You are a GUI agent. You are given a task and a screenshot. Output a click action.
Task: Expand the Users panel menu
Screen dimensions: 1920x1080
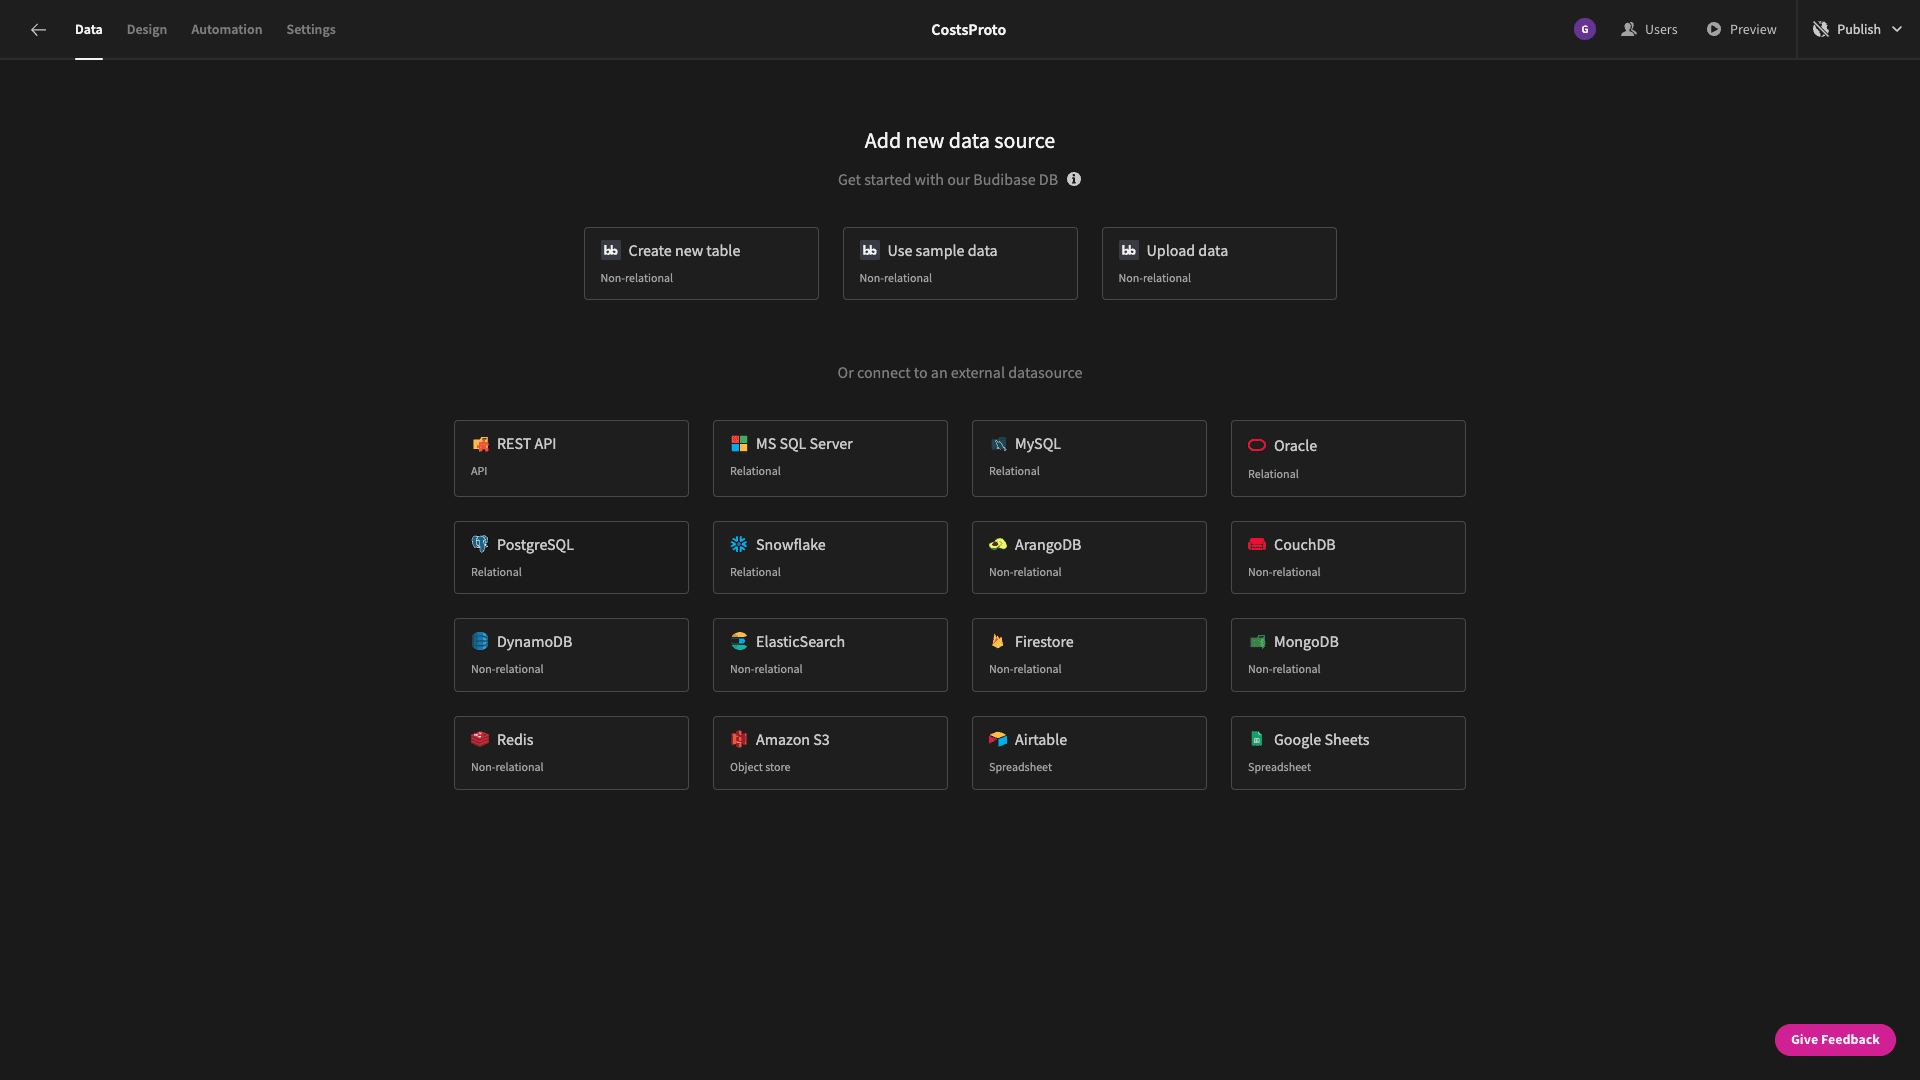(1651, 29)
